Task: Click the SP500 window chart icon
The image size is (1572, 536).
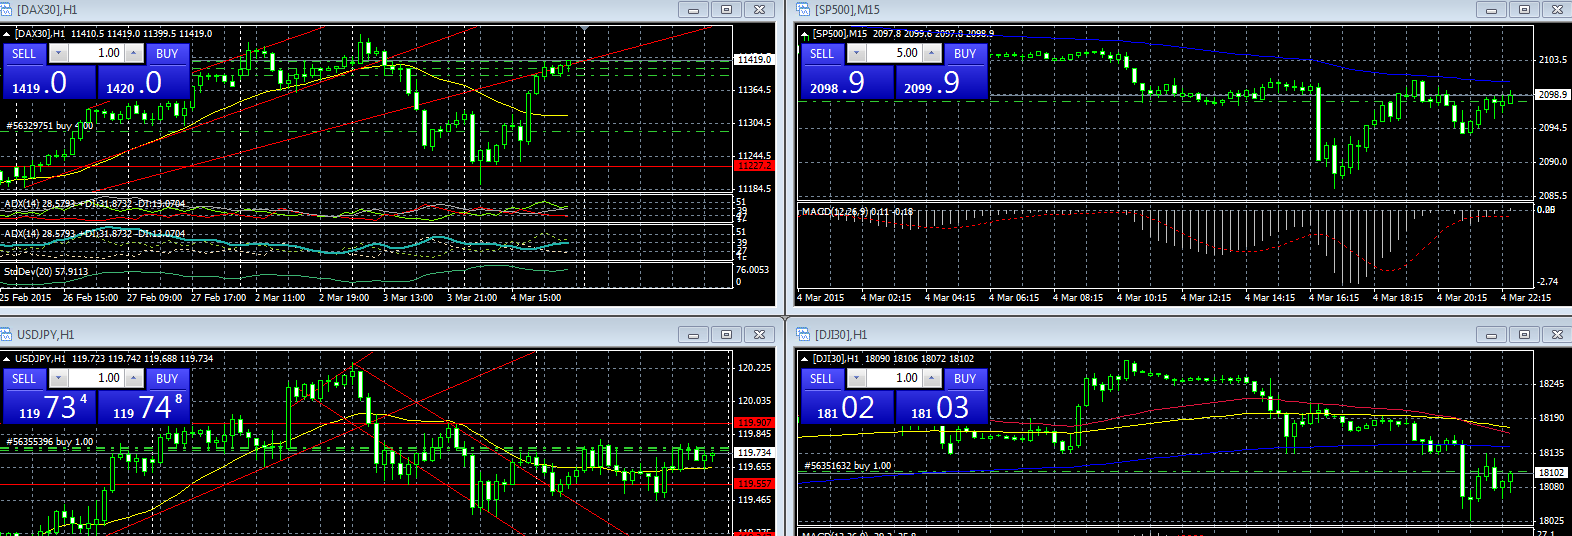Action: [x=804, y=9]
